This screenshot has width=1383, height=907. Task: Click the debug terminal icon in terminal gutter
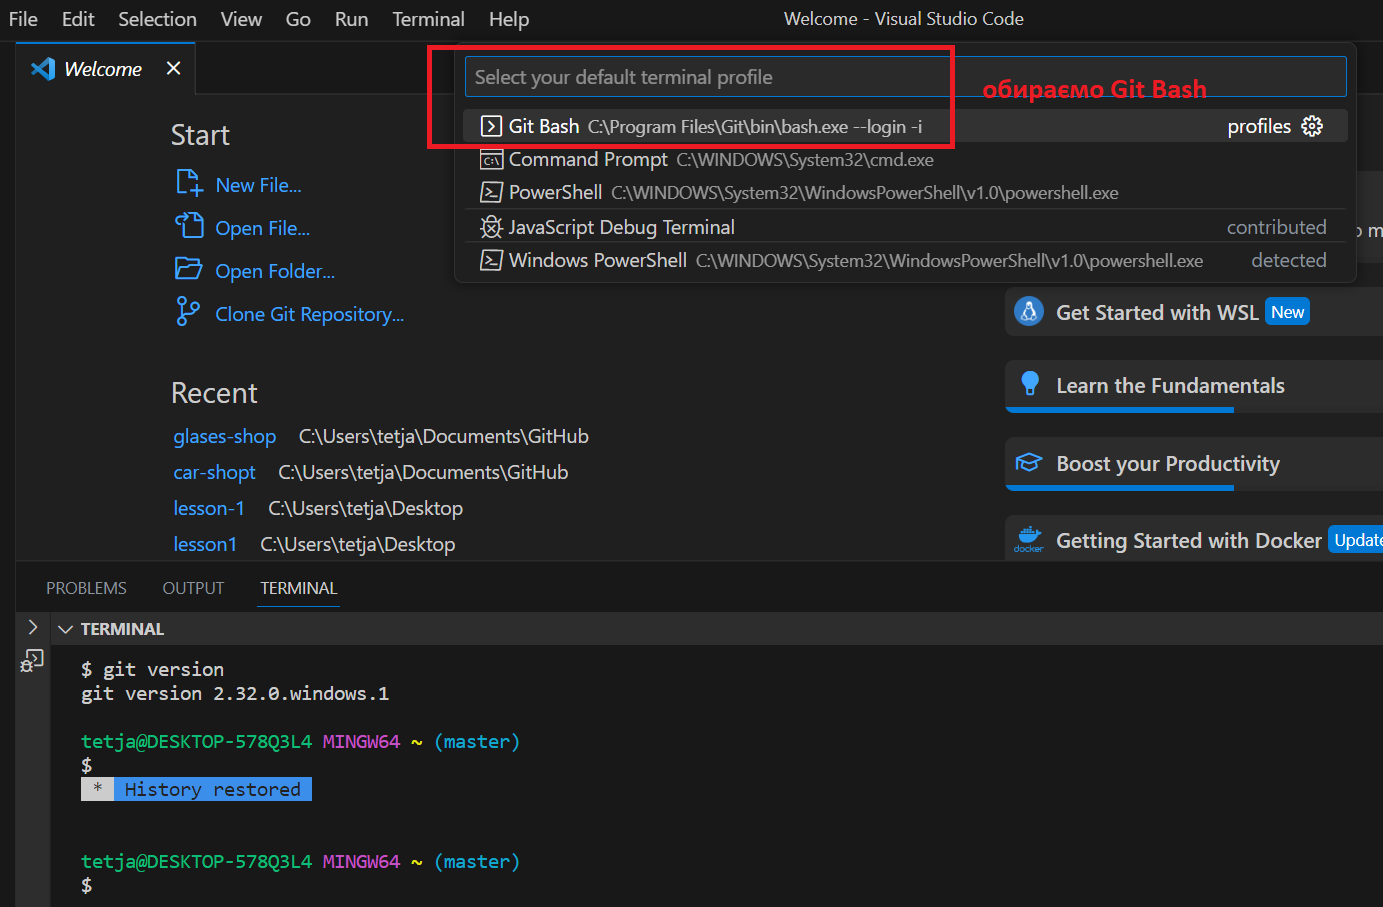[32, 660]
